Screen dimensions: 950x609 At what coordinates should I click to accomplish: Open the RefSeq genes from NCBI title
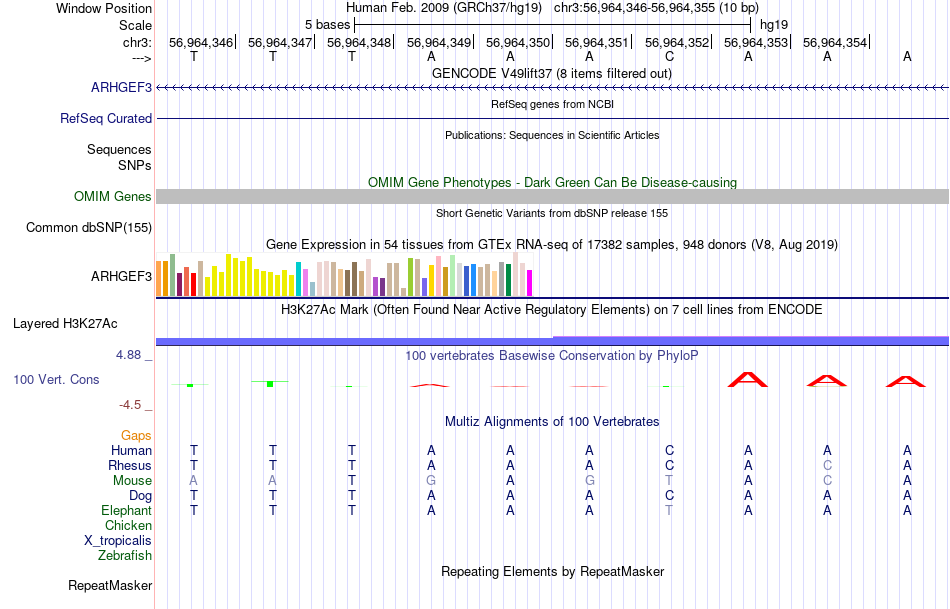(x=552, y=104)
